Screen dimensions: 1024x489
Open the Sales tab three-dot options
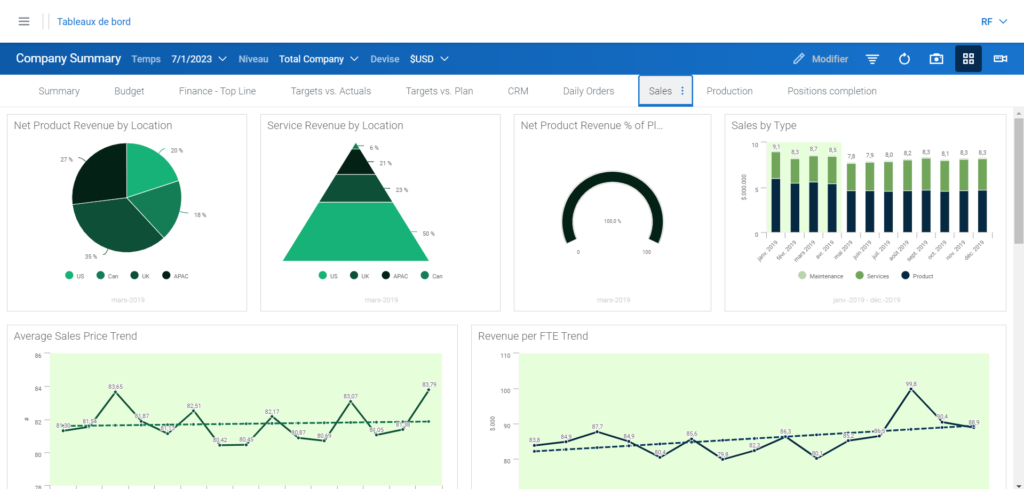pos(683,91)
